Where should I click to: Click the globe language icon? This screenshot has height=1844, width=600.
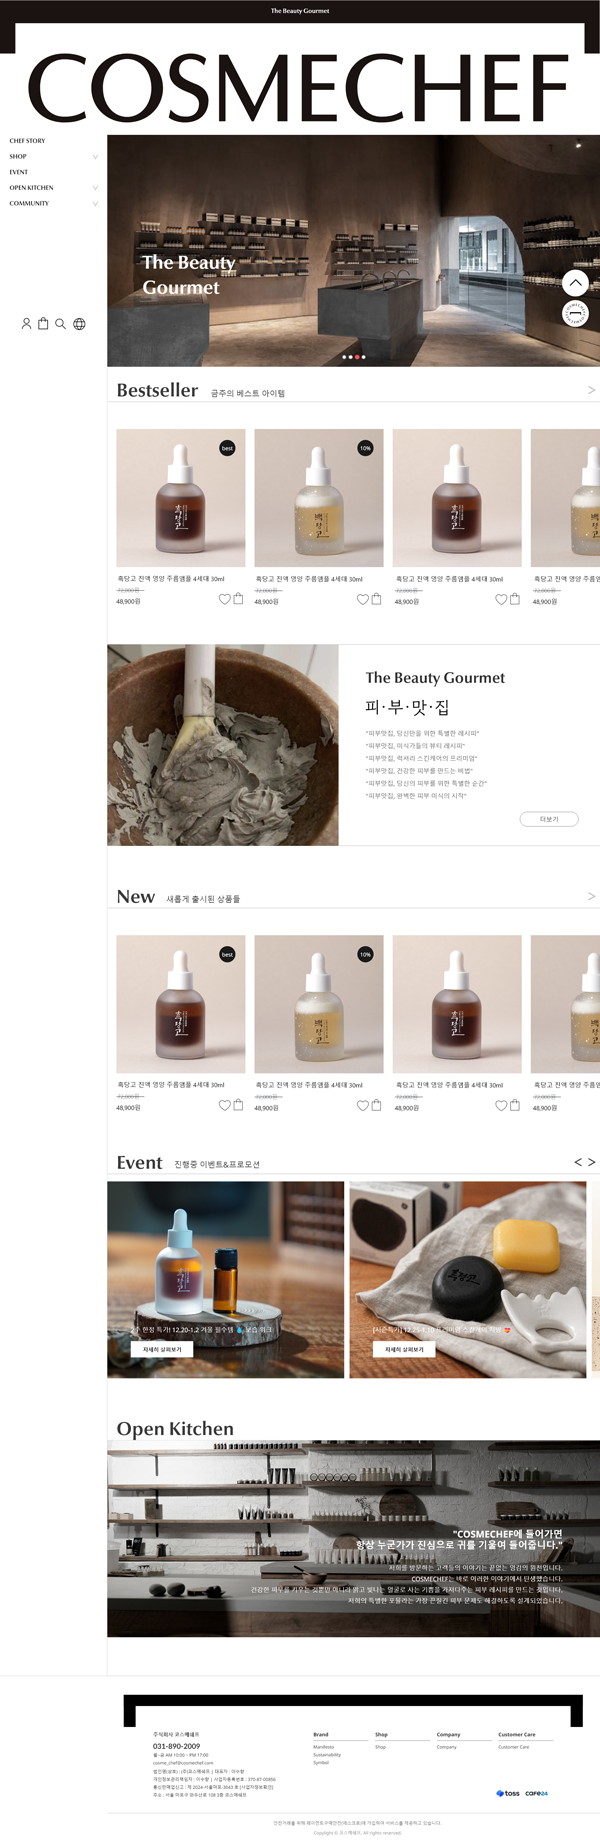79,324
